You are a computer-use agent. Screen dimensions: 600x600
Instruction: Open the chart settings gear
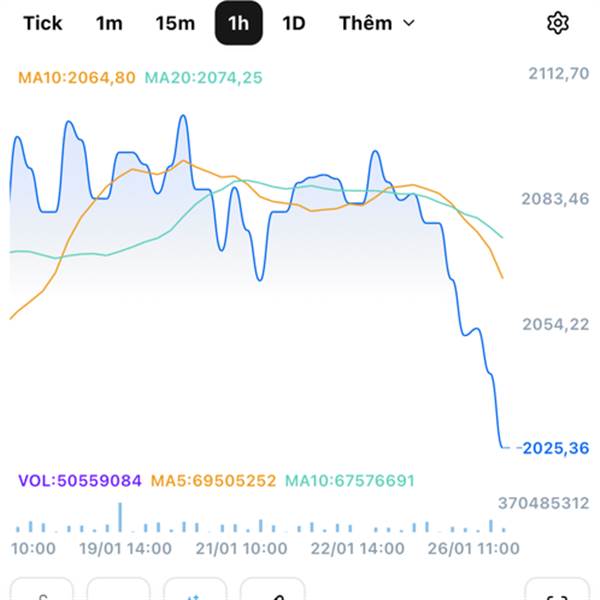pos(558,23)
